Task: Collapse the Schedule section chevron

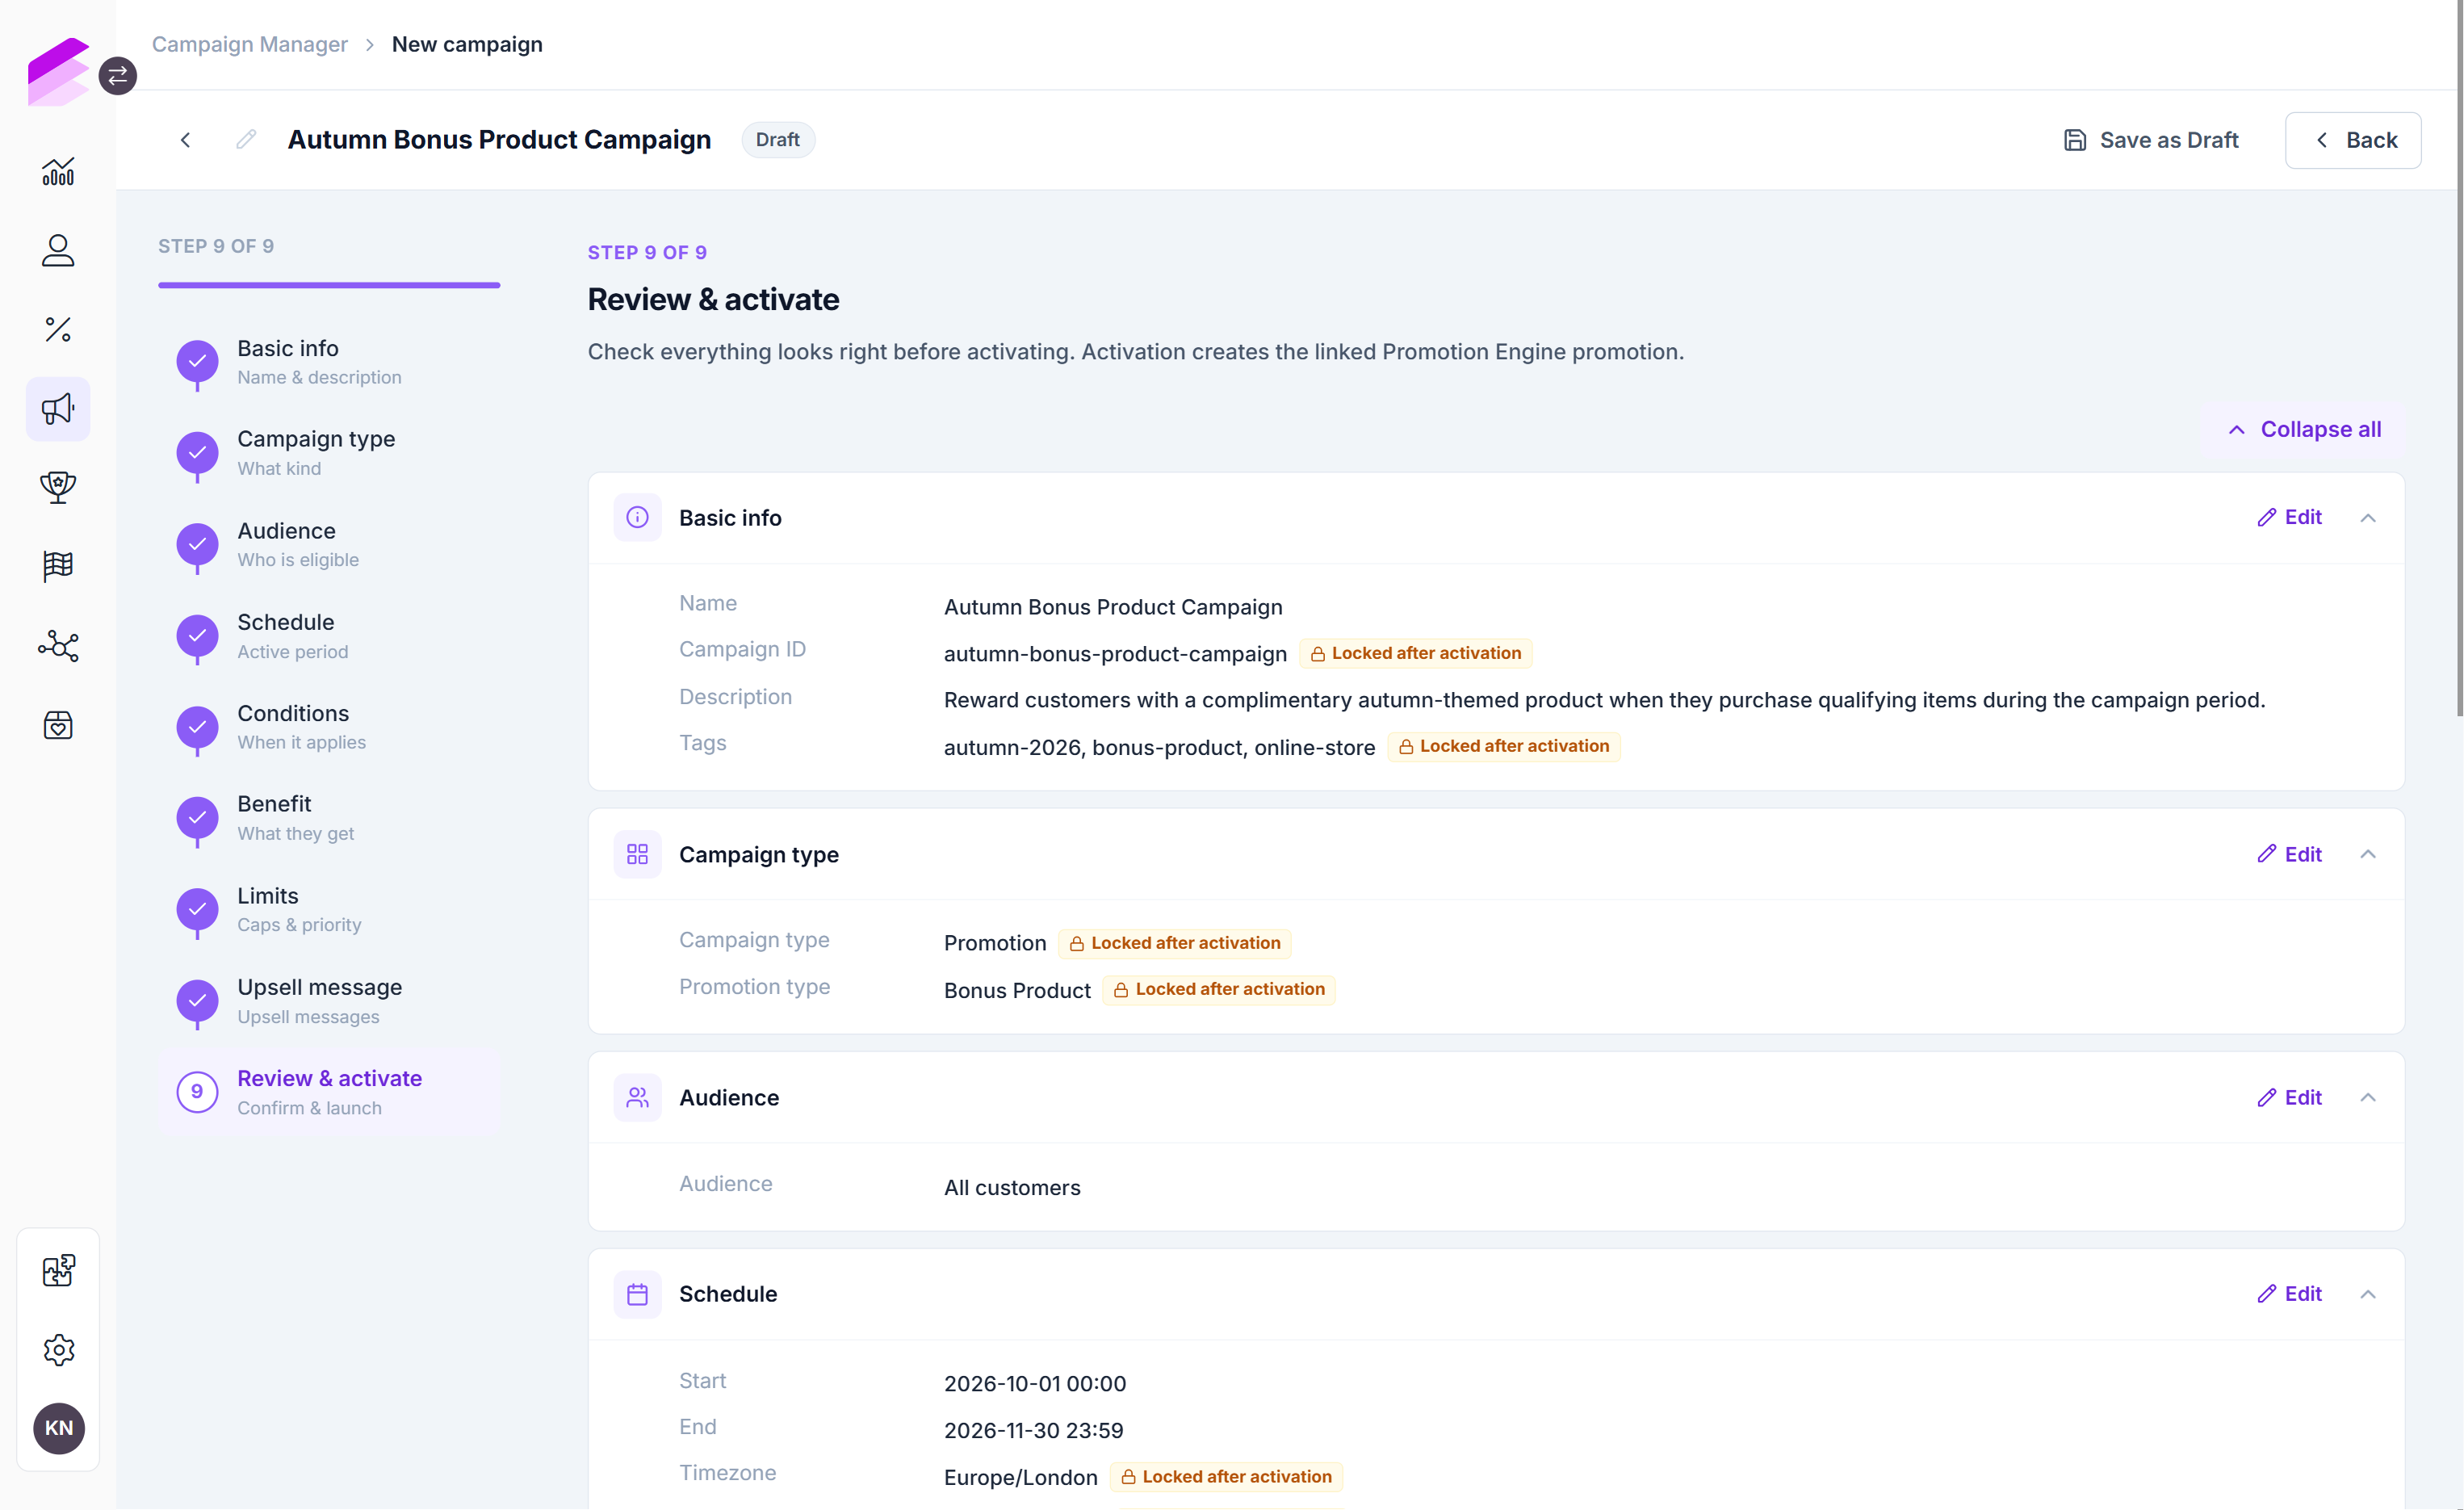Action: (x=2368, y=1294)
